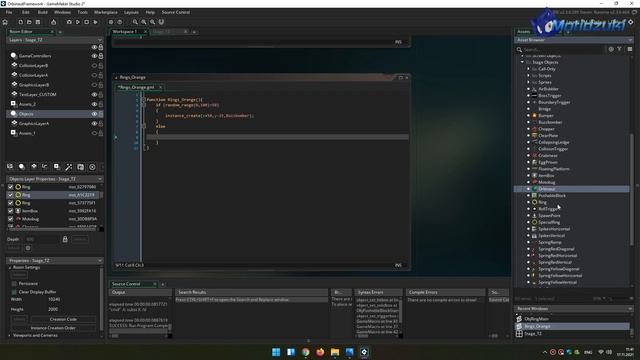This screenshot has width=640, height=360.
Task: Open Game Options toolbar icon
Action: [111, 22]
